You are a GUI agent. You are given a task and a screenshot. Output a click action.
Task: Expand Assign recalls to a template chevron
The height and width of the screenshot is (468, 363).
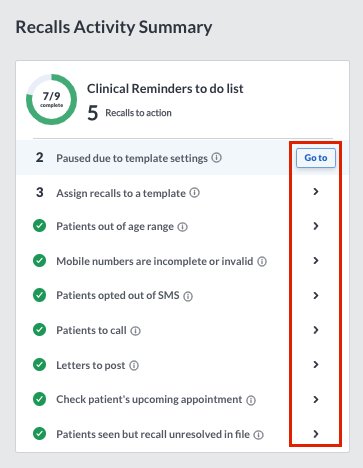[316, 192]
